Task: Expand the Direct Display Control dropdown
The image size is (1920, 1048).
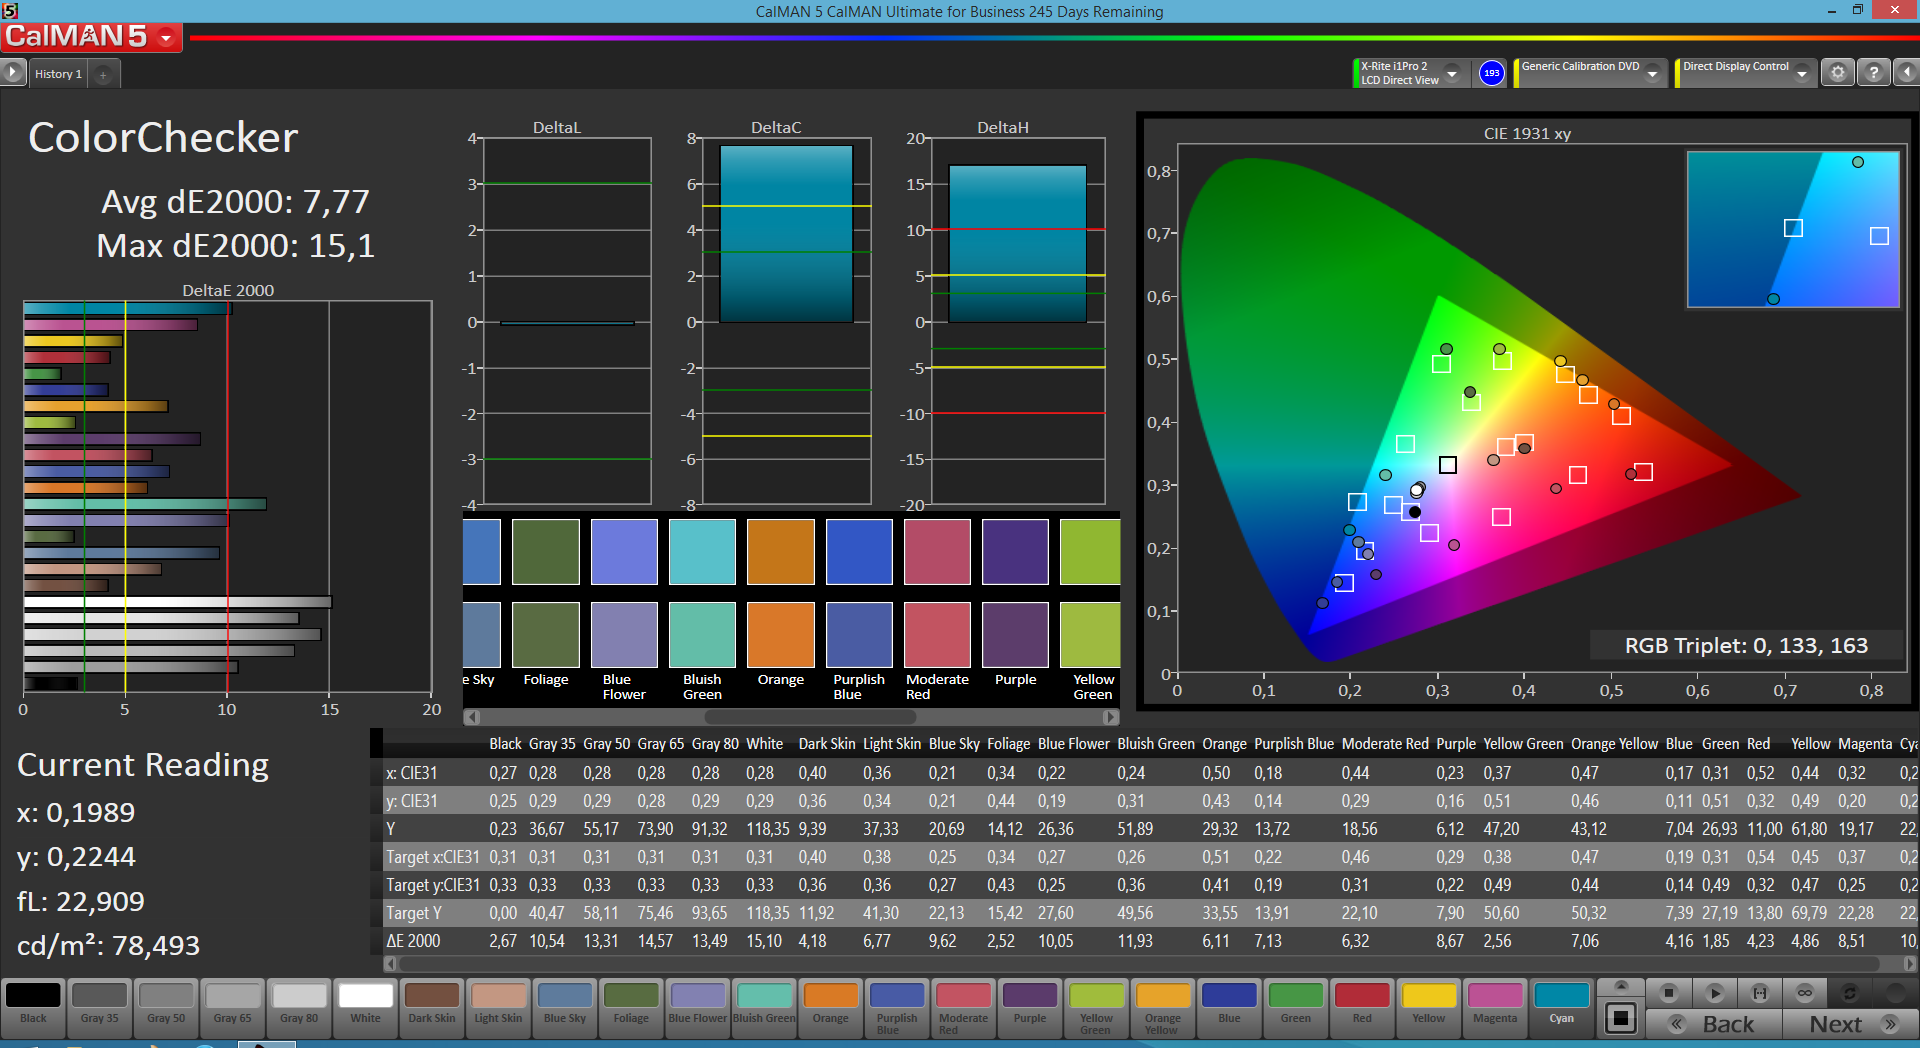Action: pos(1802,73)
